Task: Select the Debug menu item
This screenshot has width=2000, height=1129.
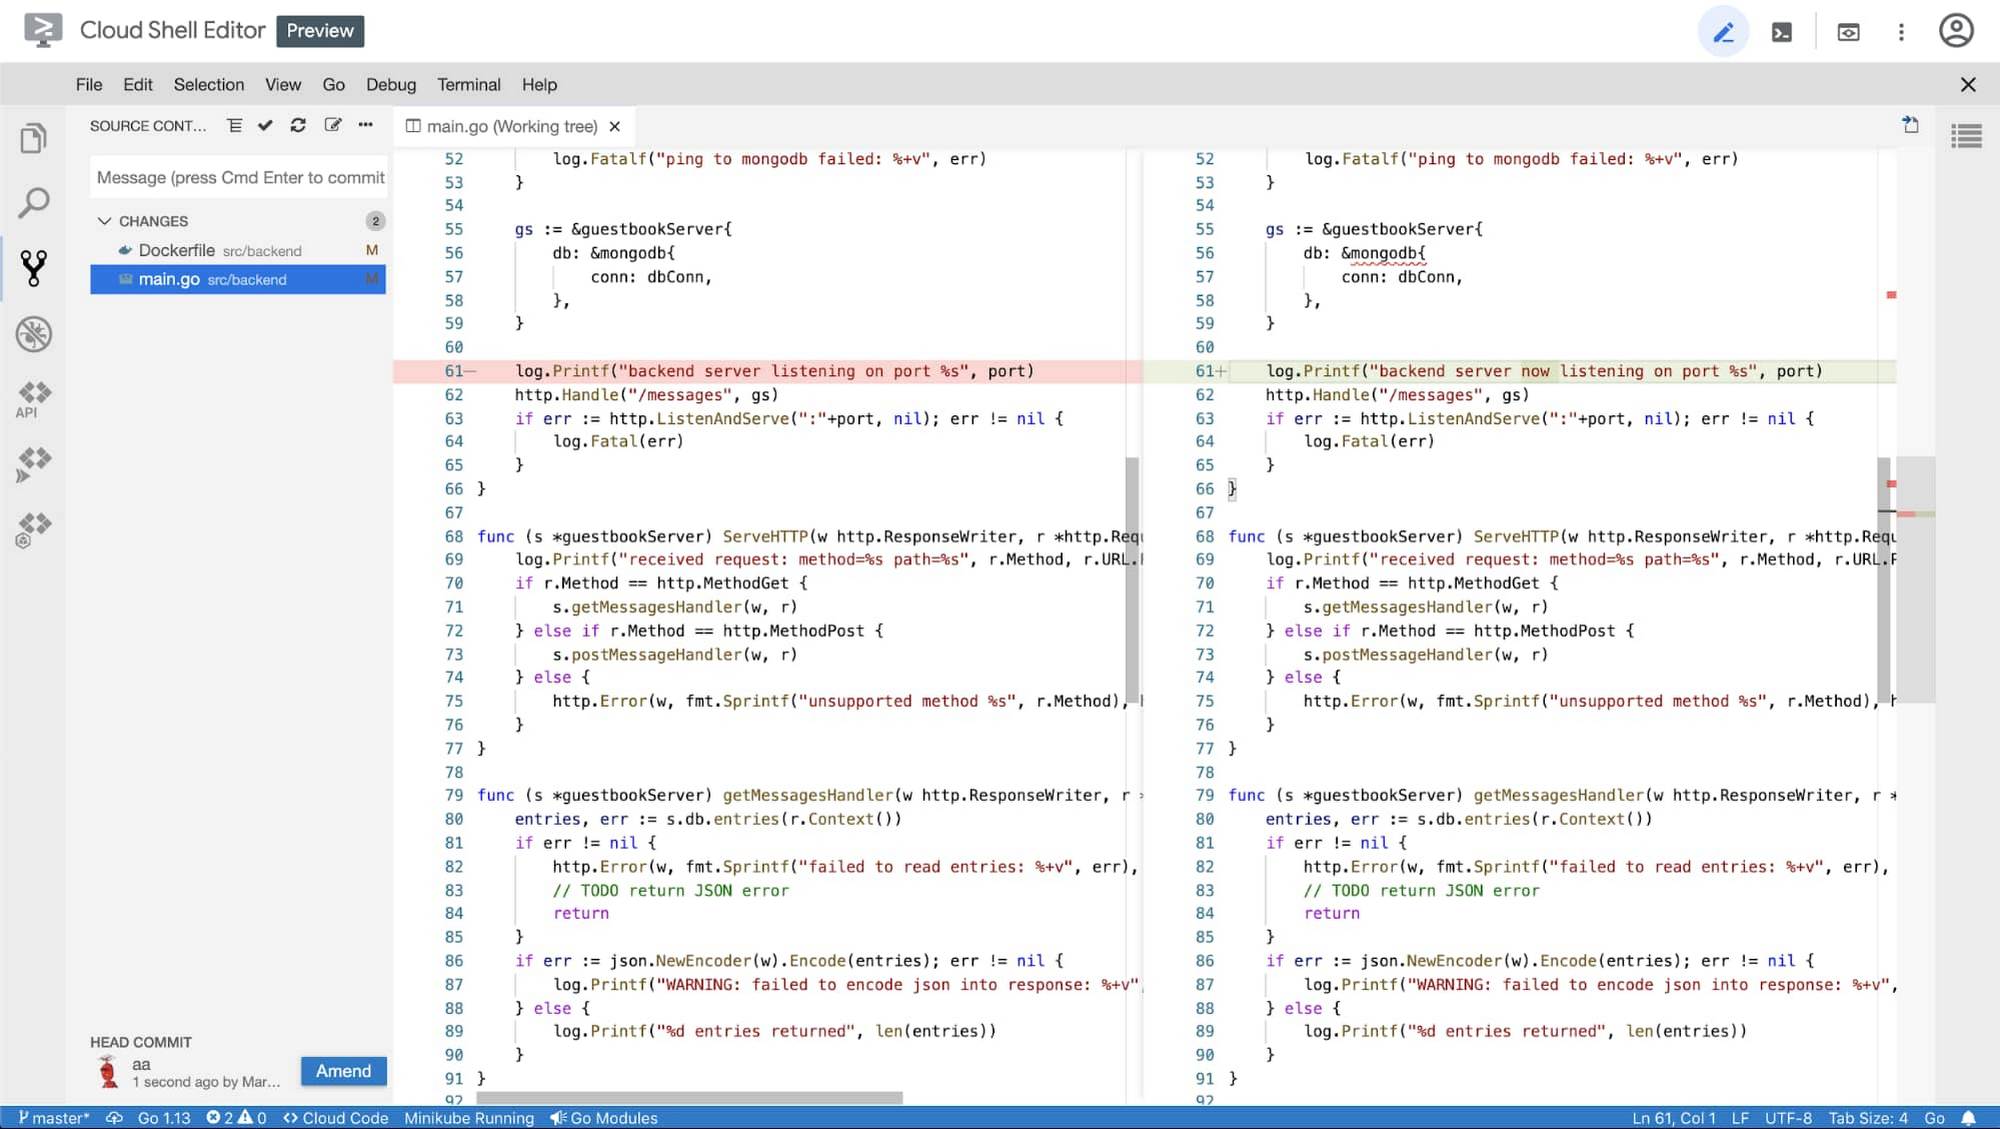Action: coord(390,84)
